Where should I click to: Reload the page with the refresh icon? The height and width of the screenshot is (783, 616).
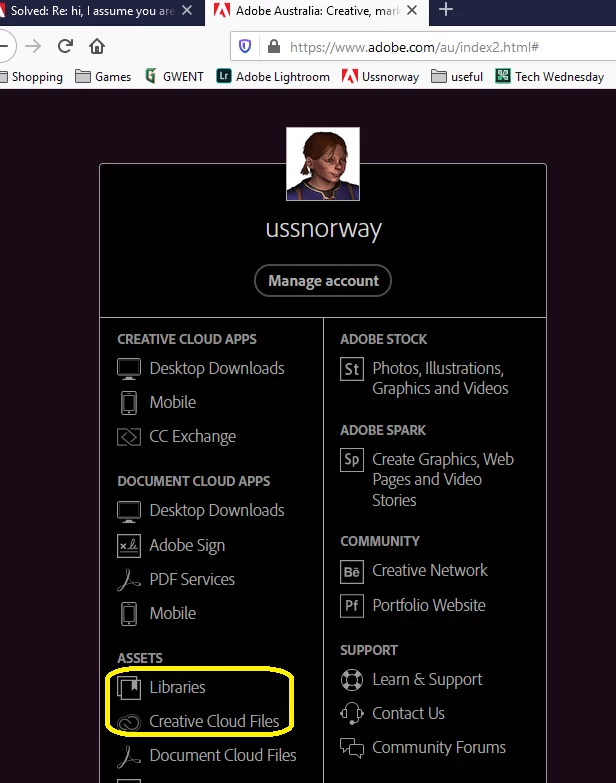pos(65,46)
